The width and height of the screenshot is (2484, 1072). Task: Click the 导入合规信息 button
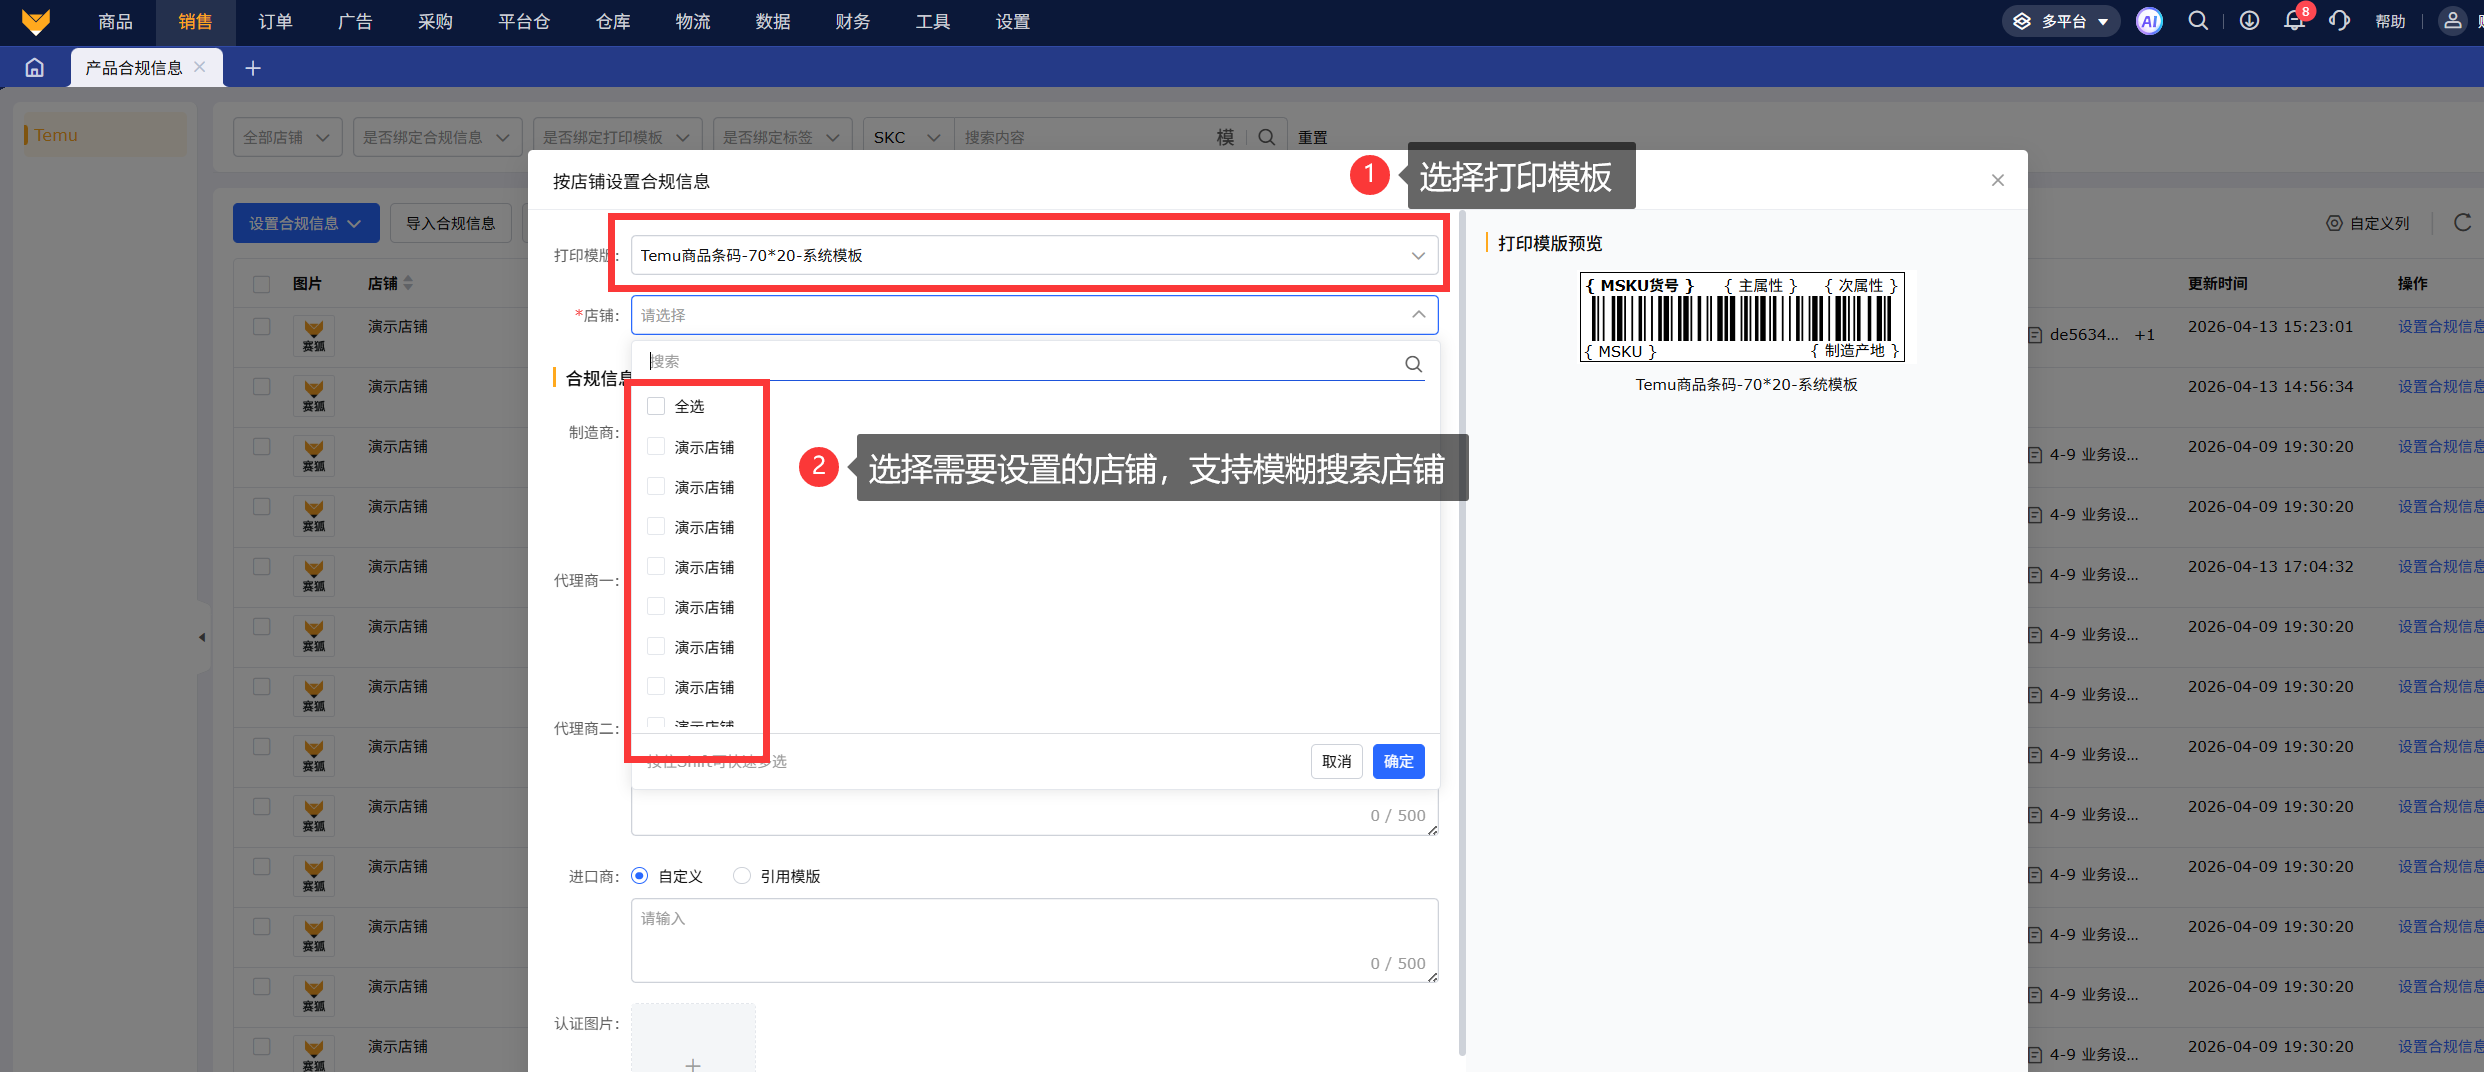pos(451,223)
